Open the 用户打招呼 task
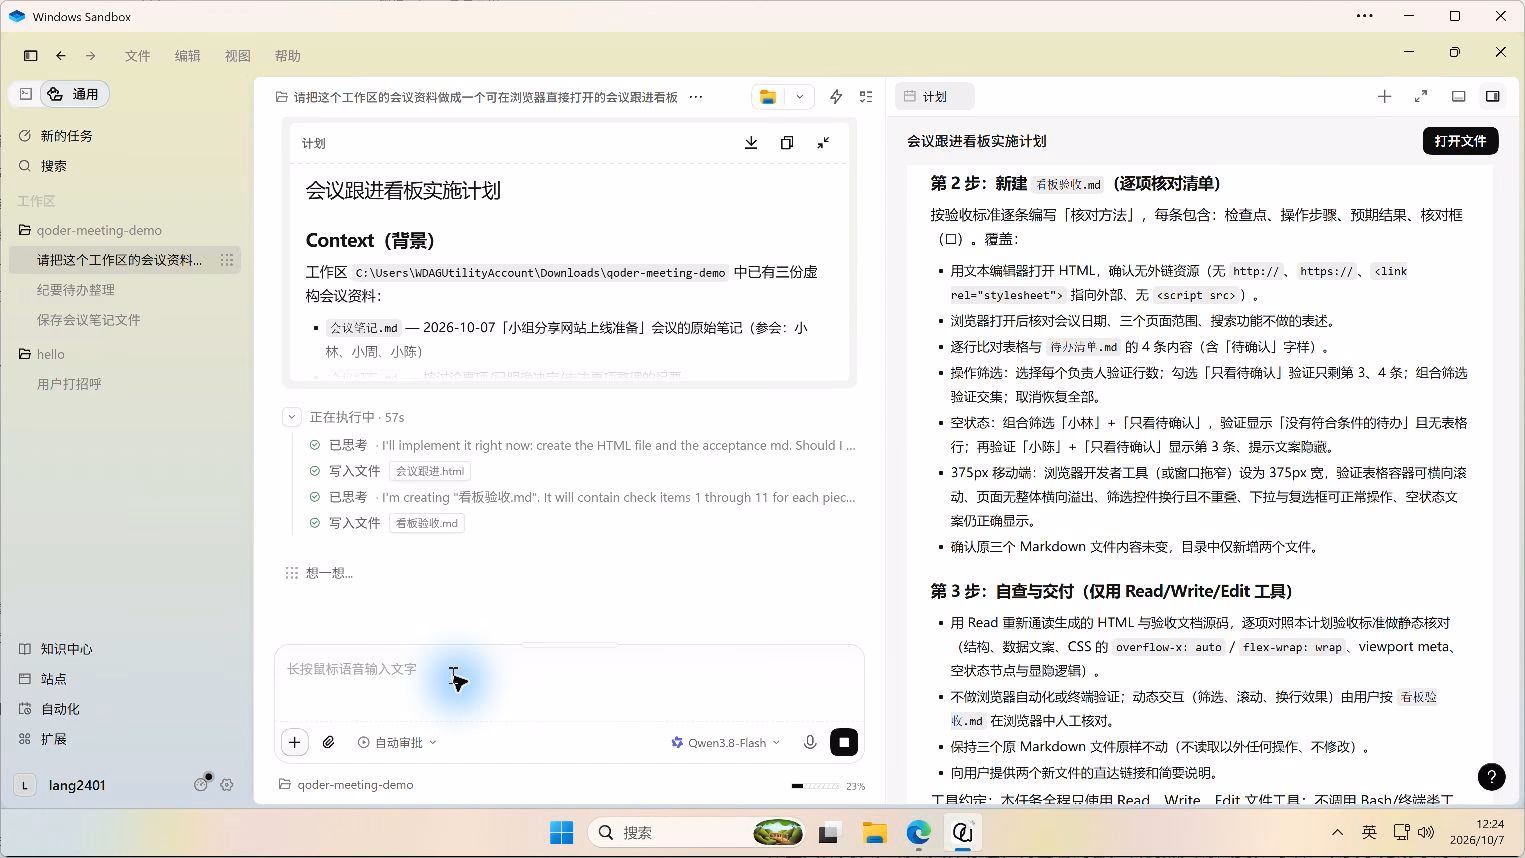 coord(69,384)
